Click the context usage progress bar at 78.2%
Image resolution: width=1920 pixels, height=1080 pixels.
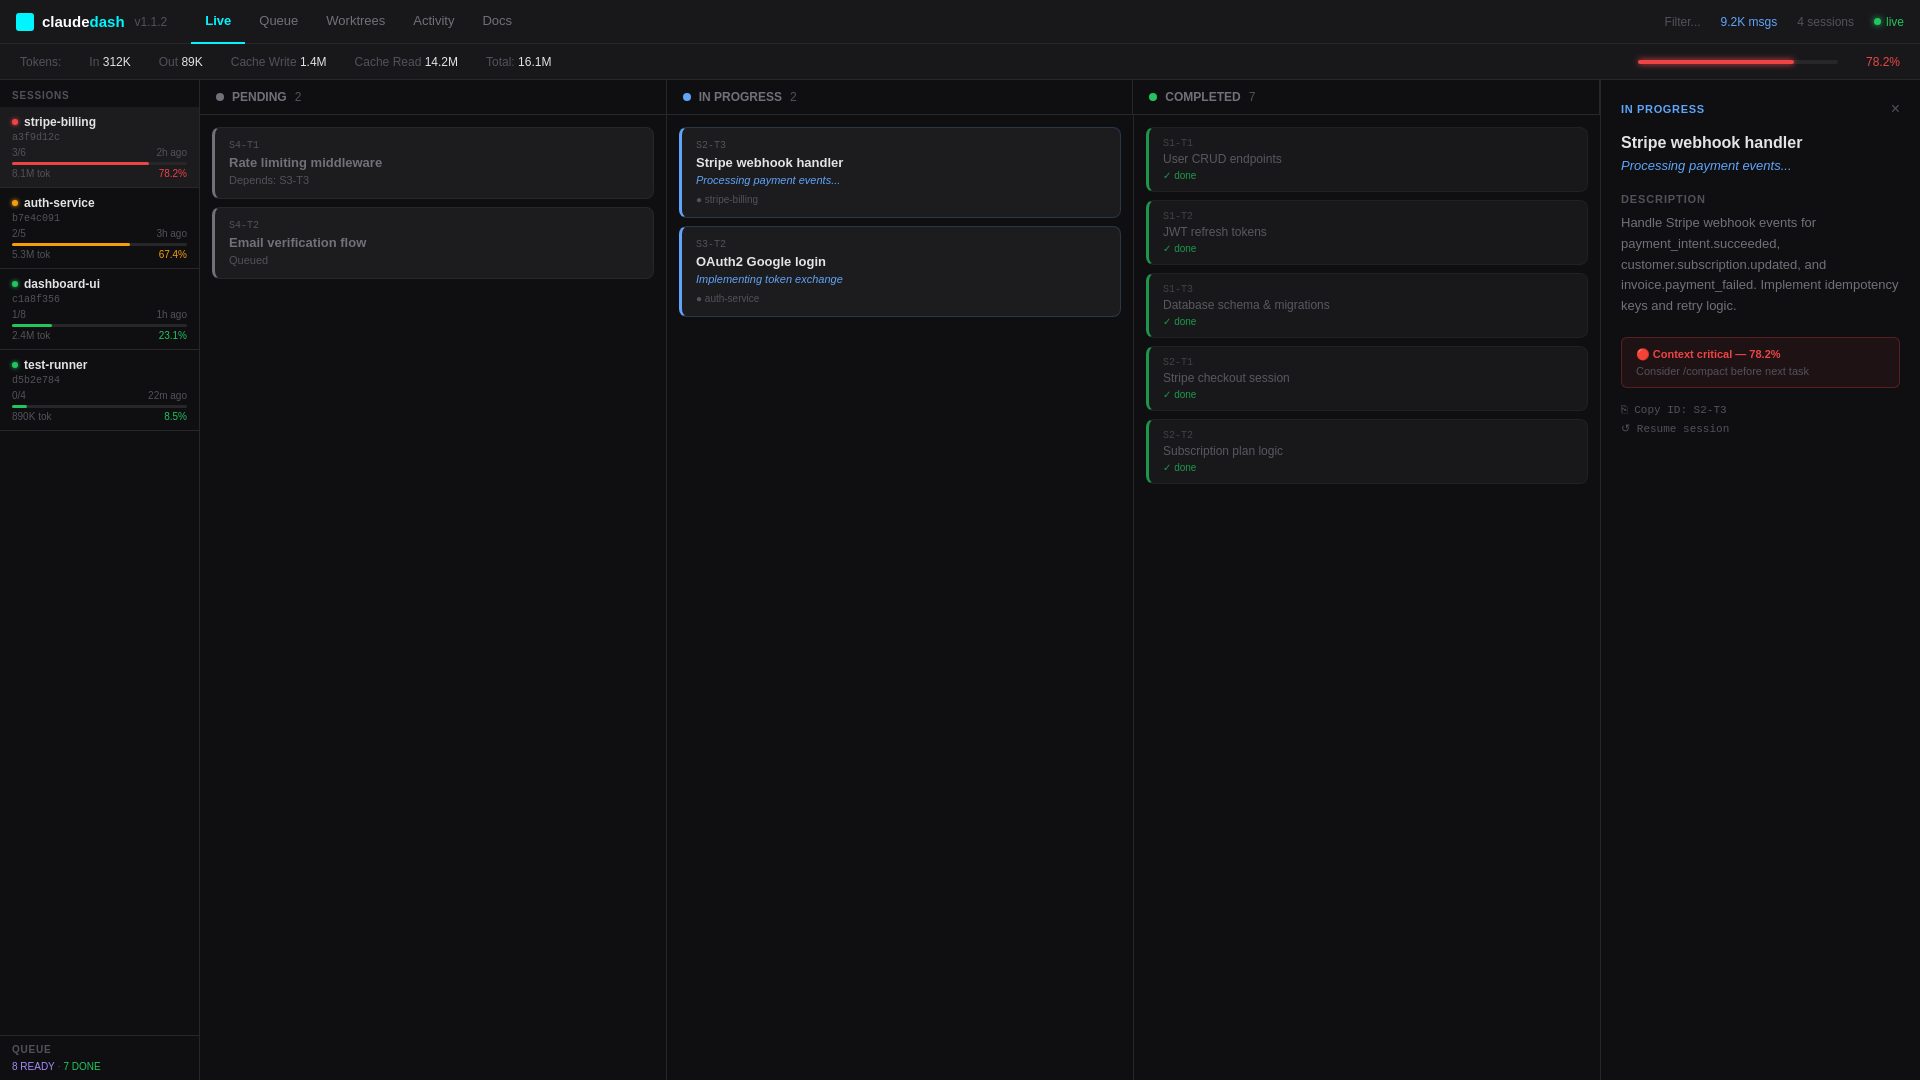1737,61
